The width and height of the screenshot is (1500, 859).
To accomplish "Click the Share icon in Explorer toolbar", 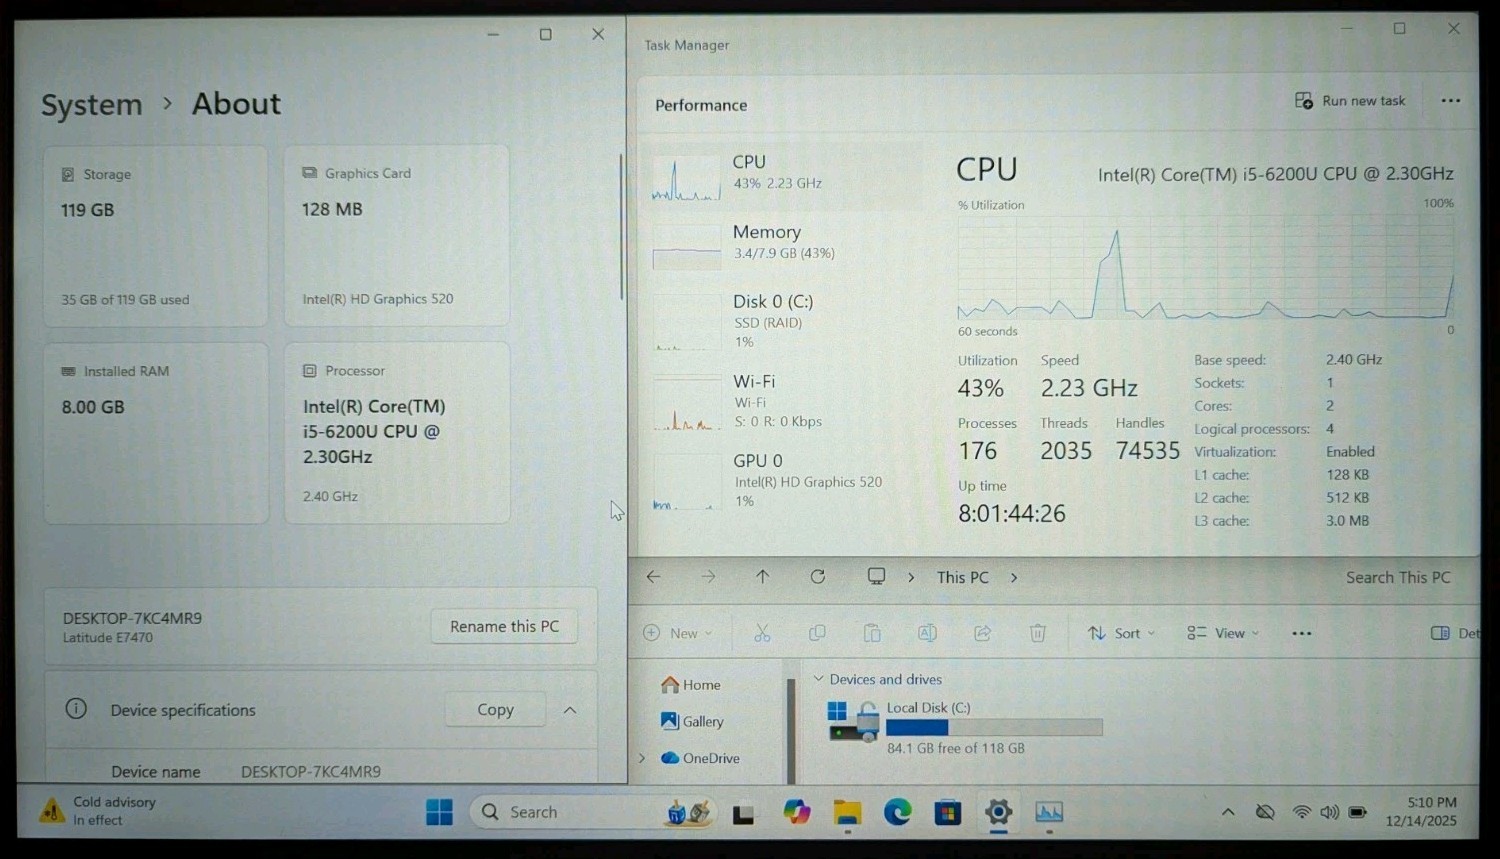I will [x=983, y=633].
